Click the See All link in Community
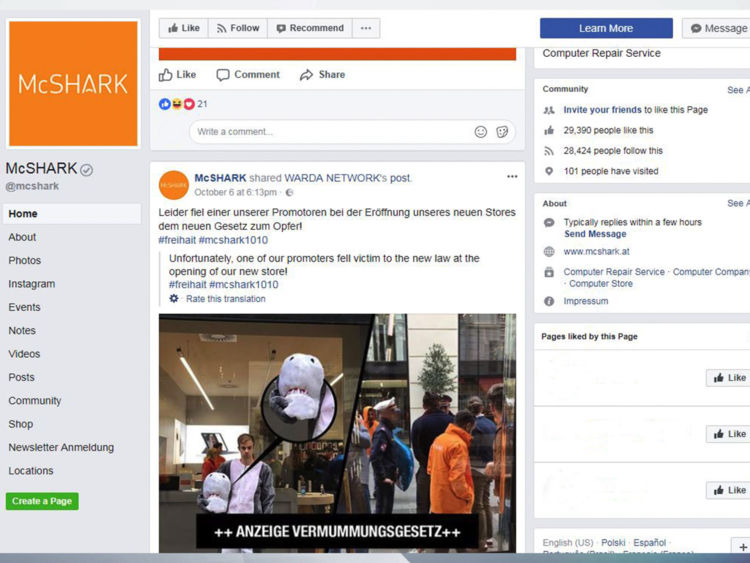750x563 pixels. pos(738,90)
